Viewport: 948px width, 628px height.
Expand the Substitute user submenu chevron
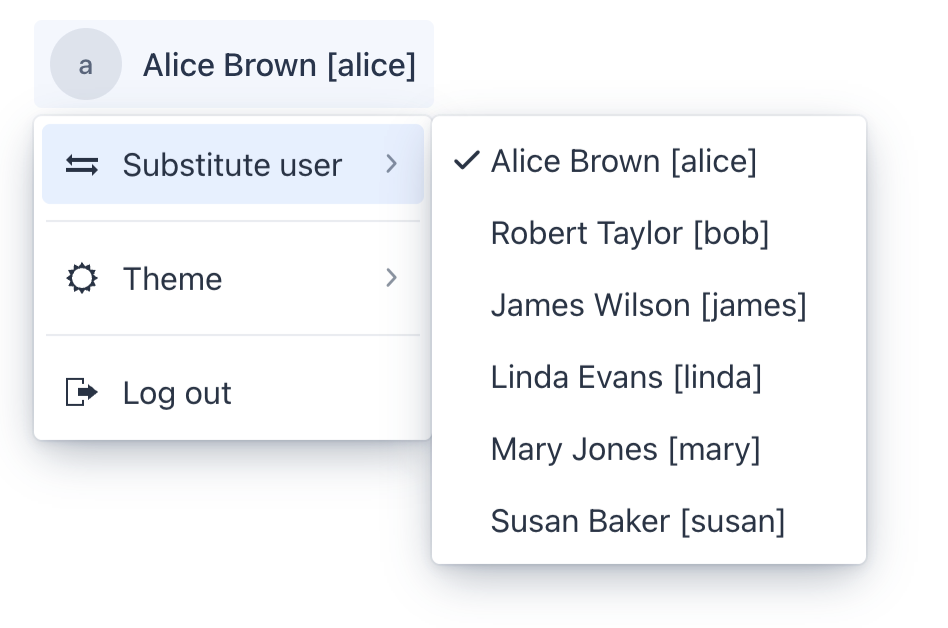pyautogui.click(x=391, y=165)
